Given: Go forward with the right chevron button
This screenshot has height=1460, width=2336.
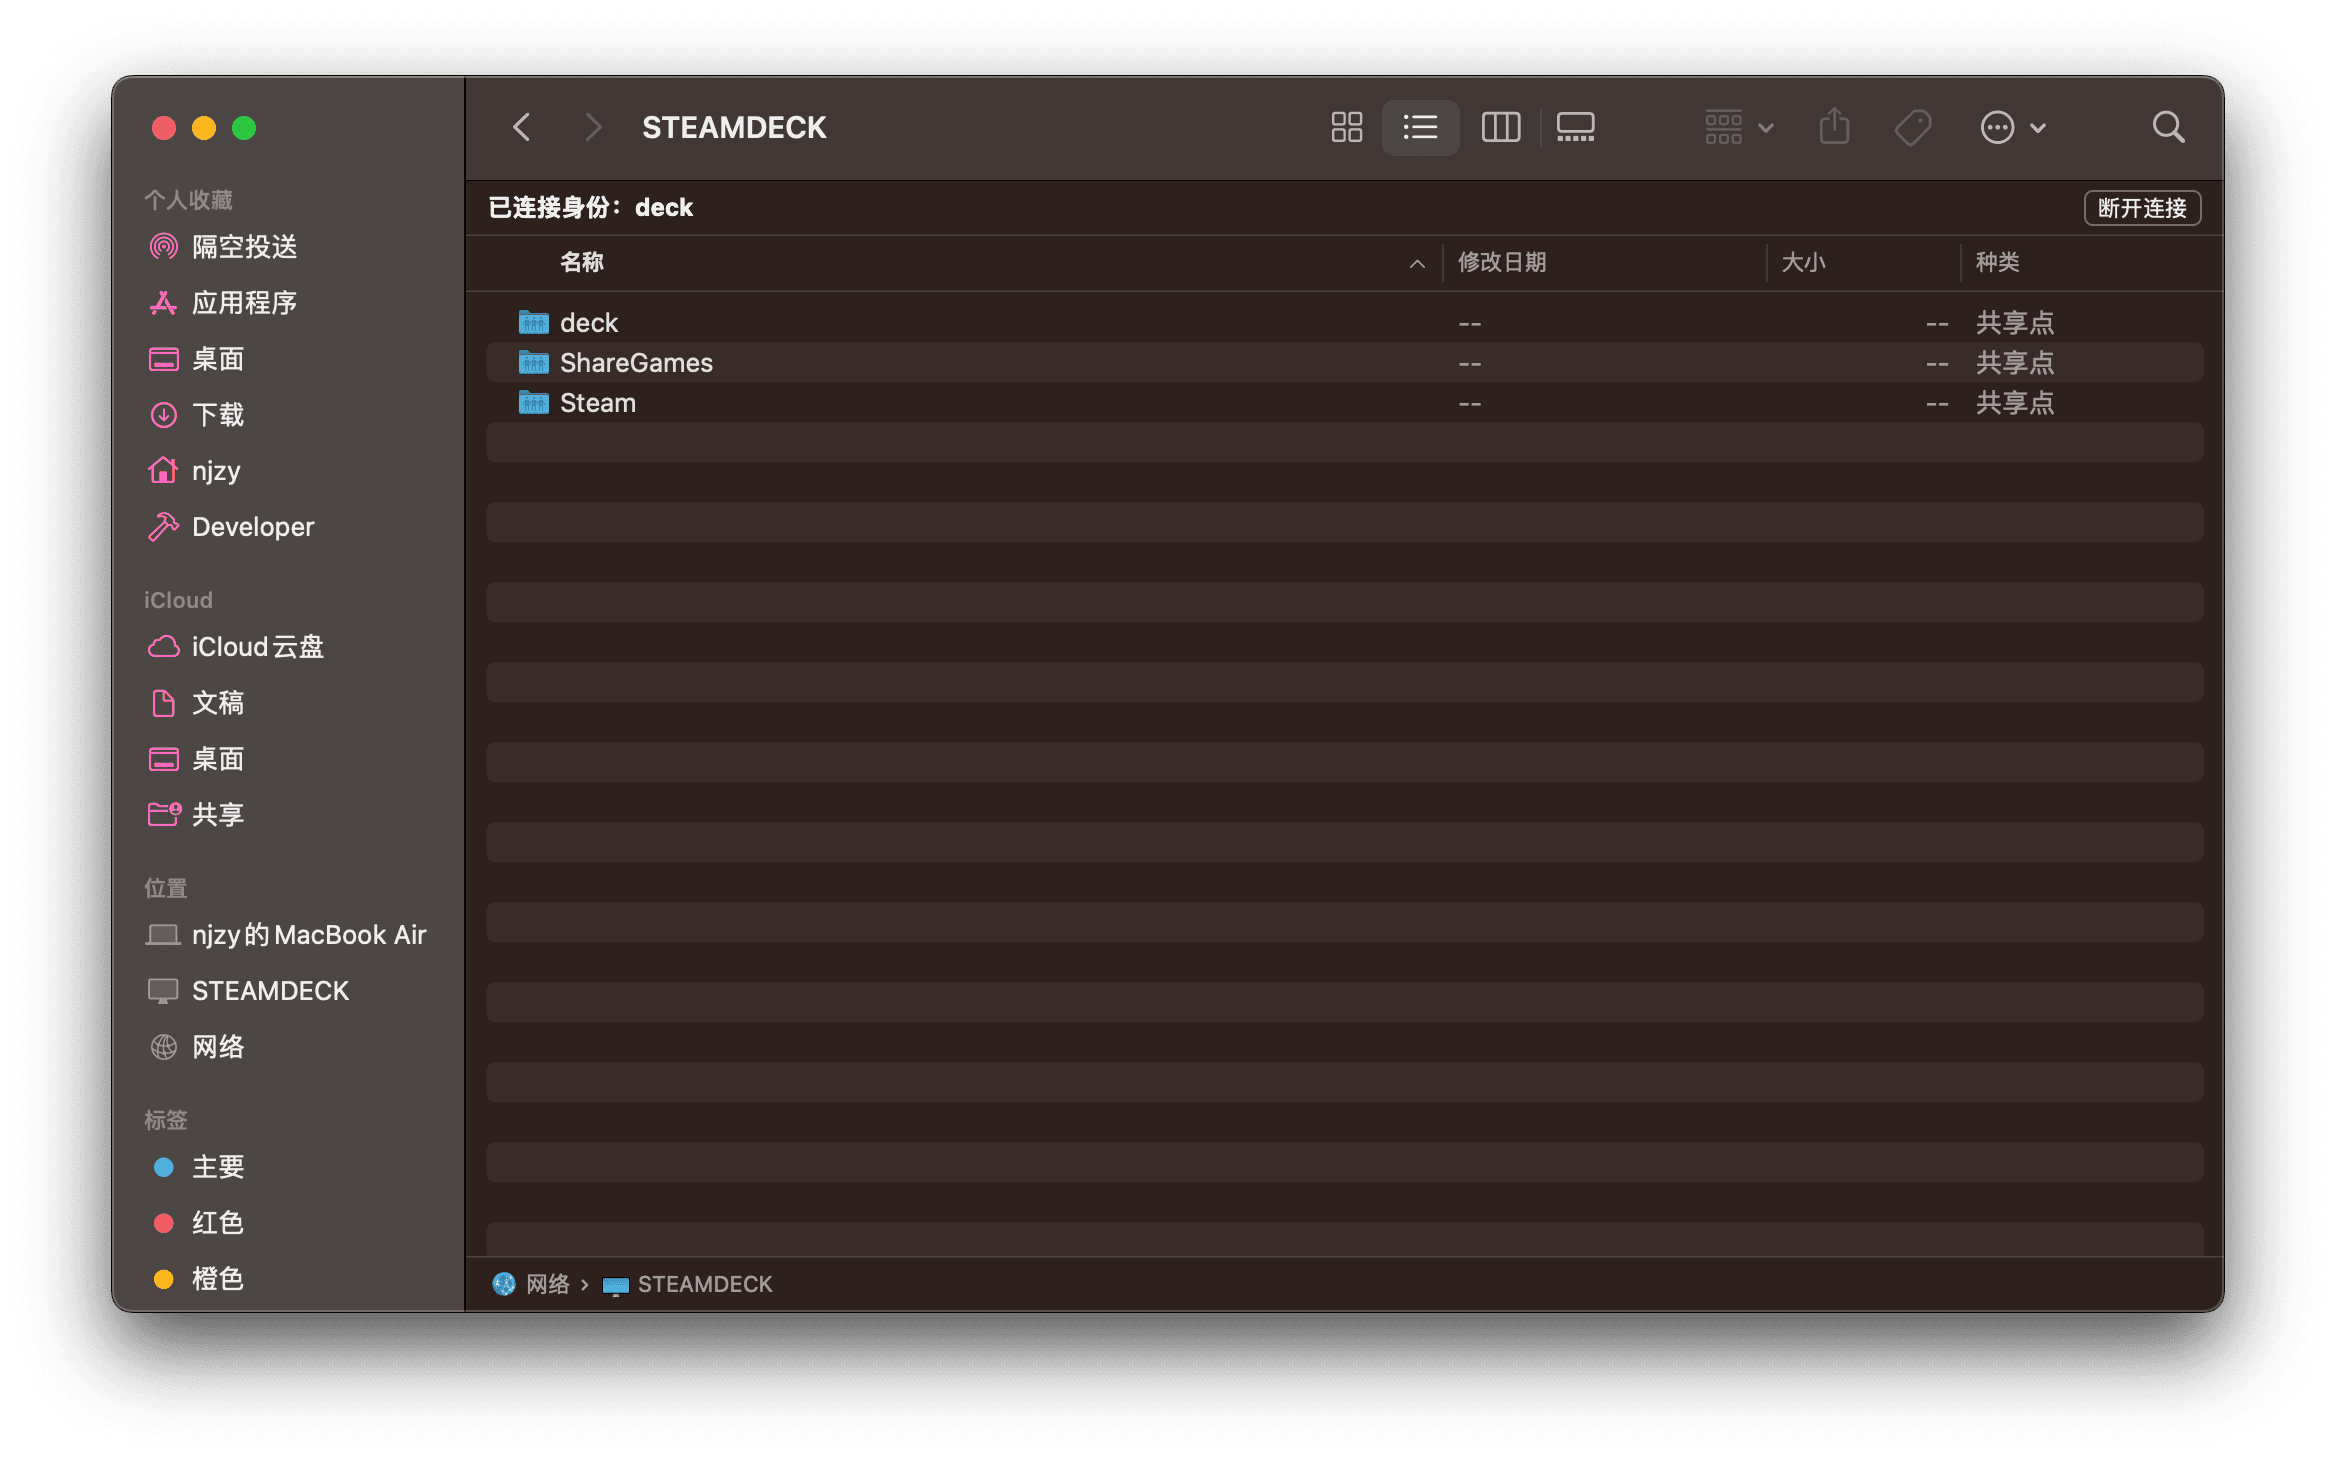Looking at the screenshot, I should [593, 127].
